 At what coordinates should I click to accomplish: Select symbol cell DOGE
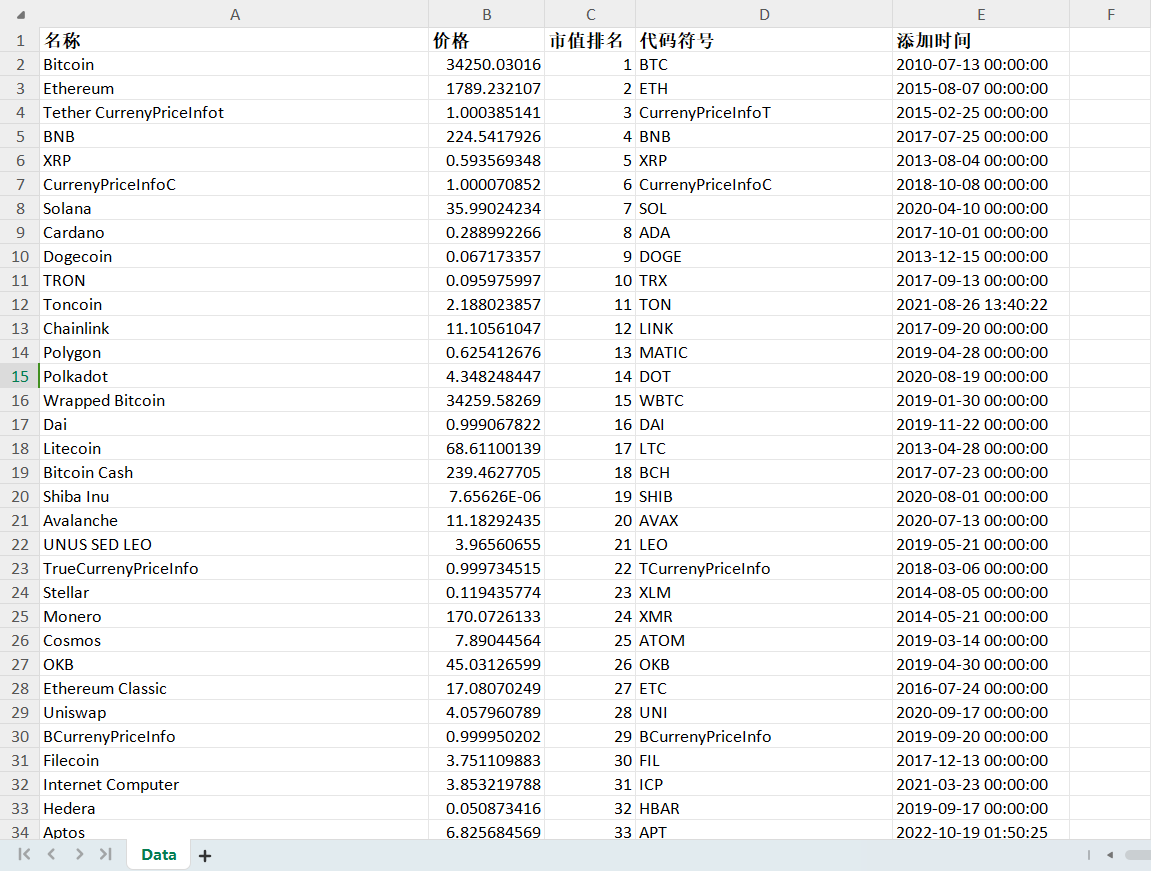click(764, 257)
